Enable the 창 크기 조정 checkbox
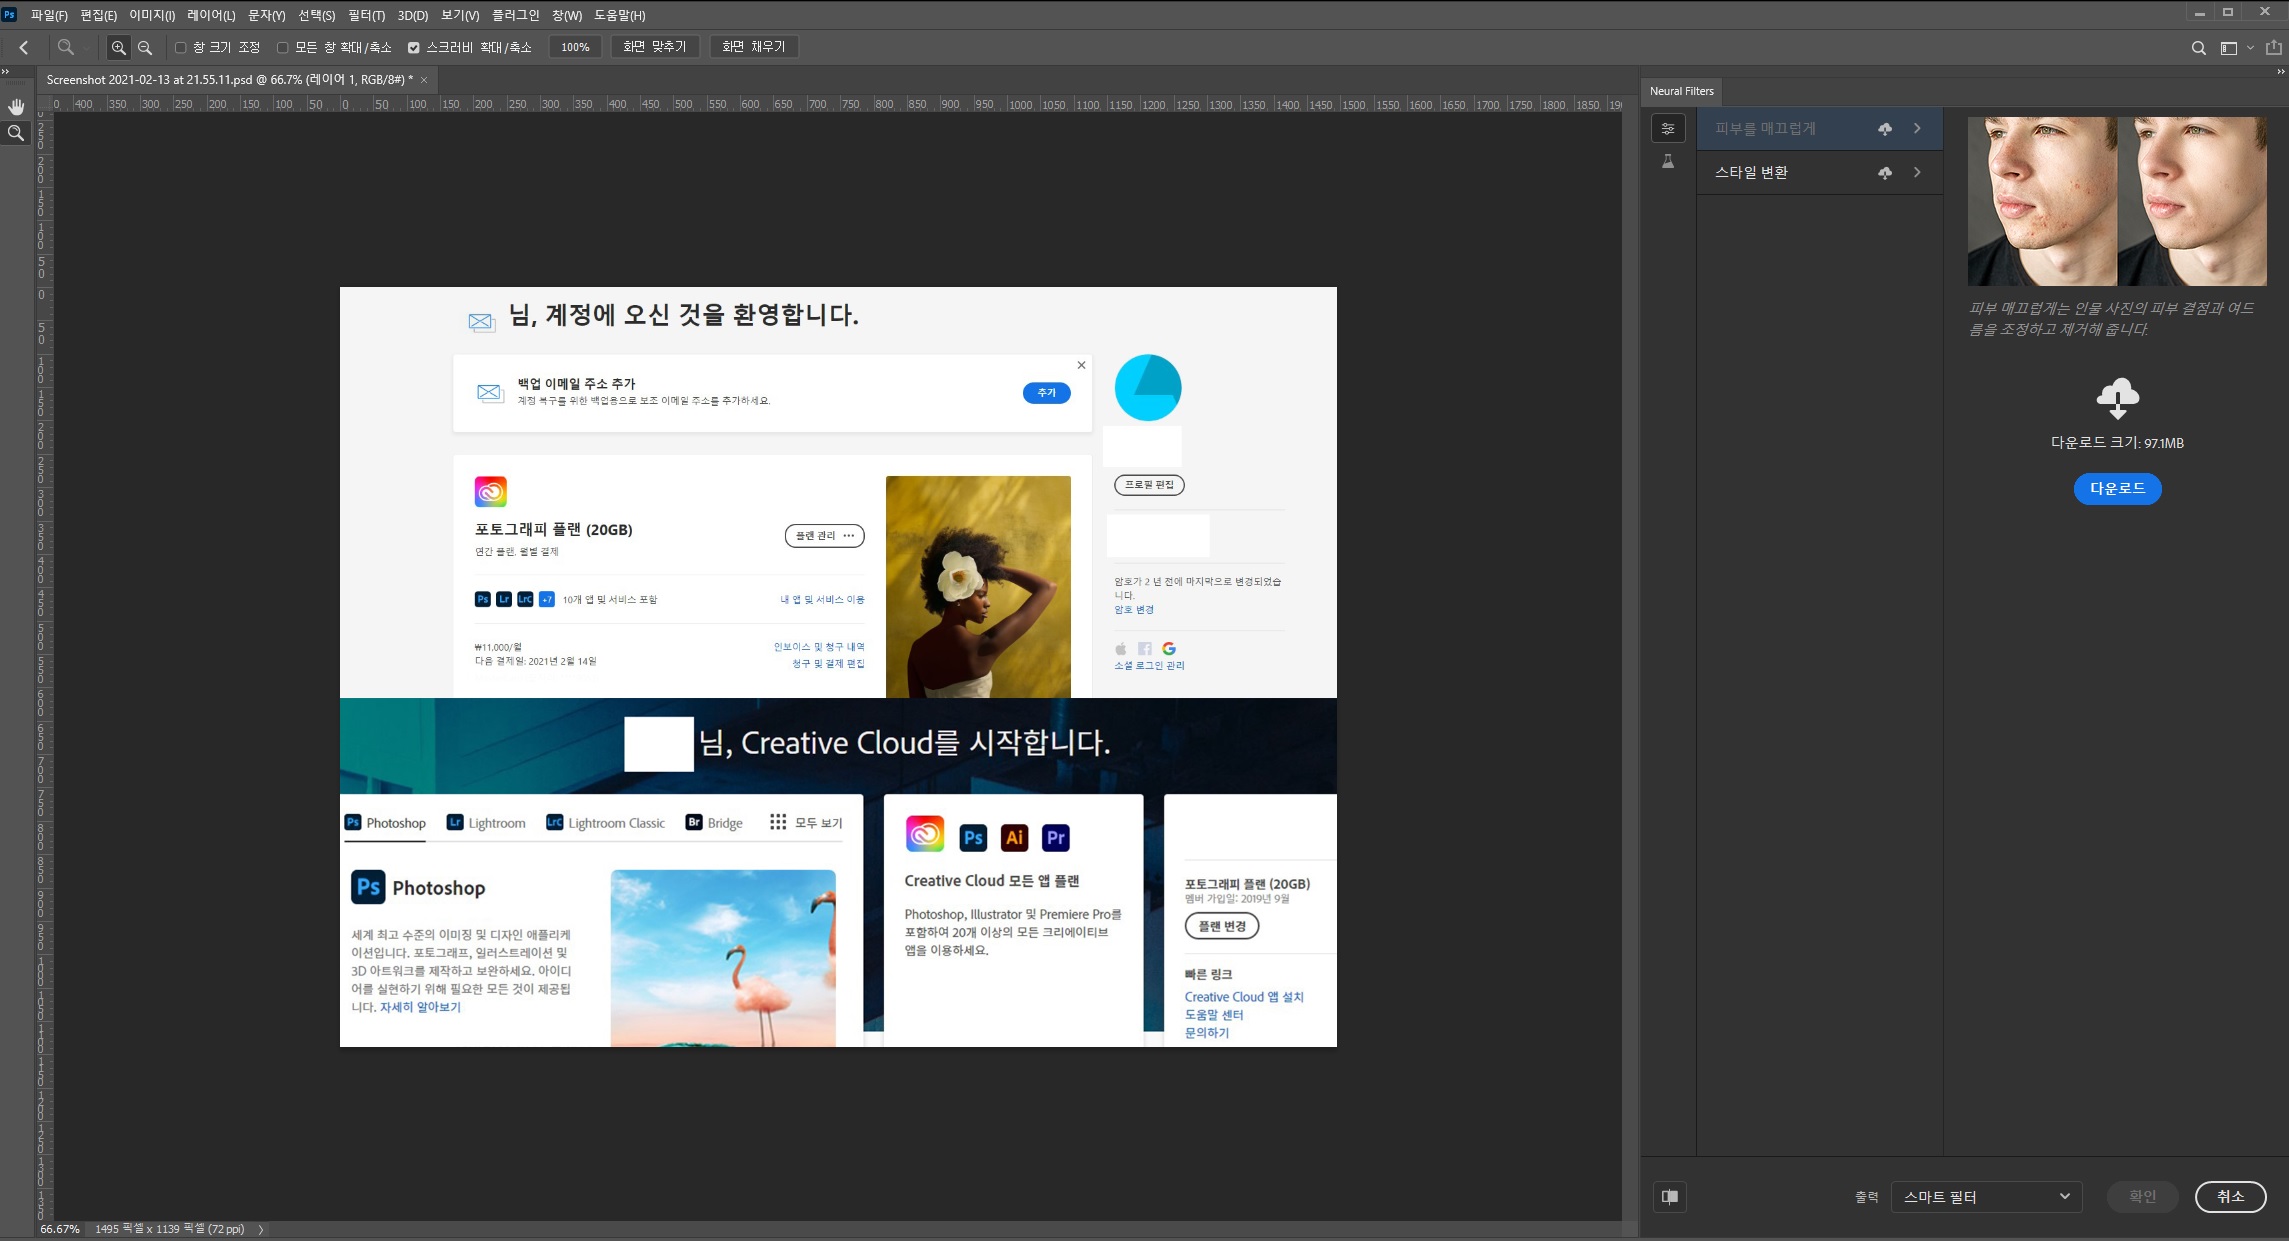The width and height of the screenshot is (2289, 1241). point(181,47)
